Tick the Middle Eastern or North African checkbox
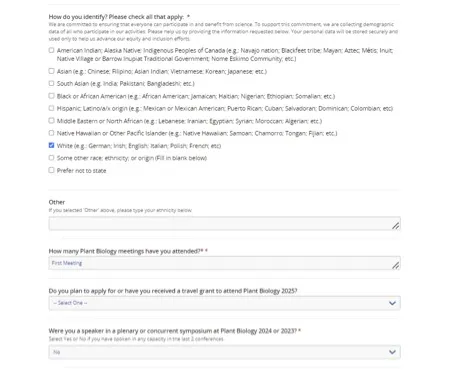Image resolution: width=468 pixels, height=374 pixels. pos(51,121)
